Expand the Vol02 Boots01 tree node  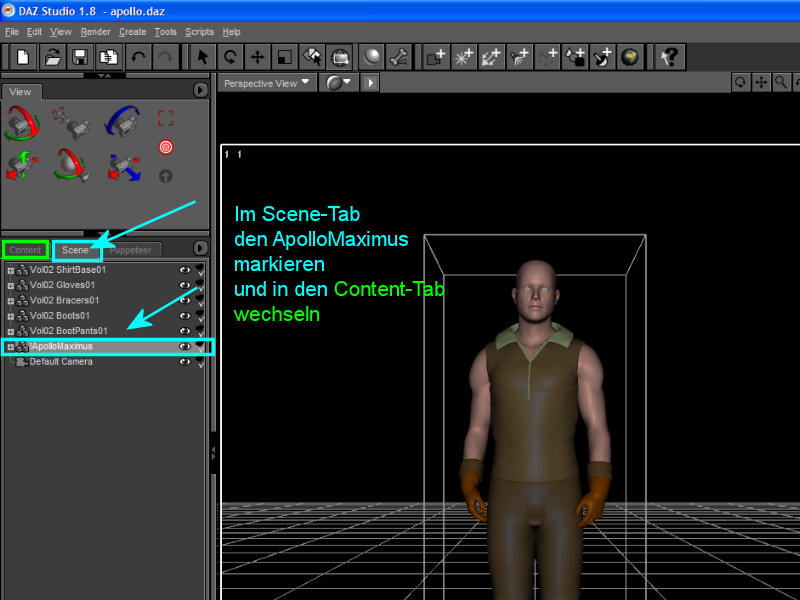click(x=10, y=316)
